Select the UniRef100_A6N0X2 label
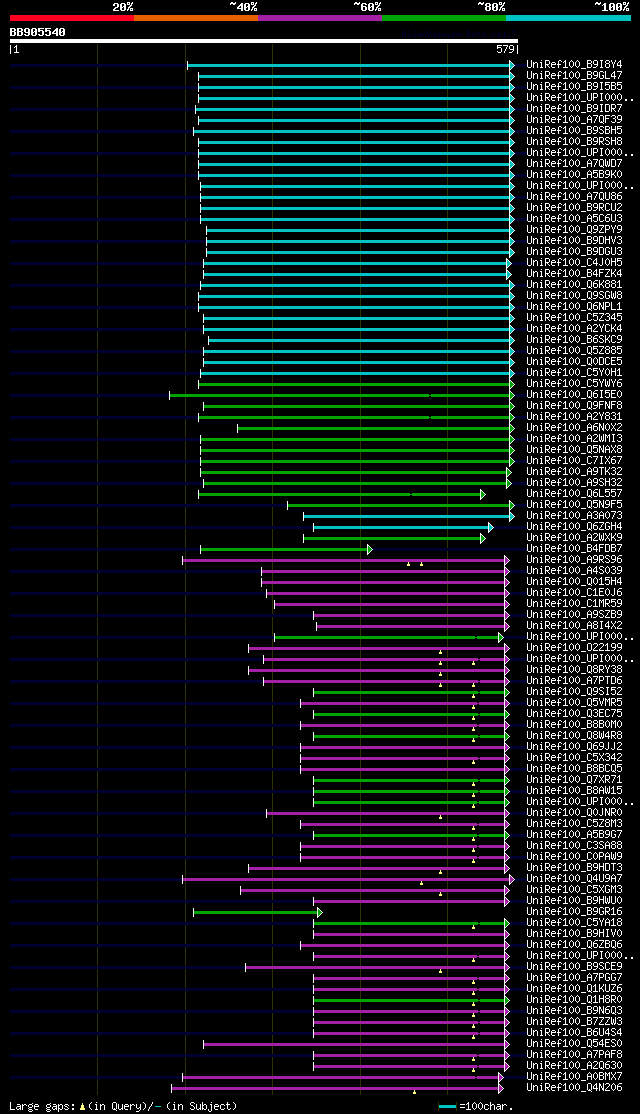Screen dimensions: 640x1114 point(574,428)
